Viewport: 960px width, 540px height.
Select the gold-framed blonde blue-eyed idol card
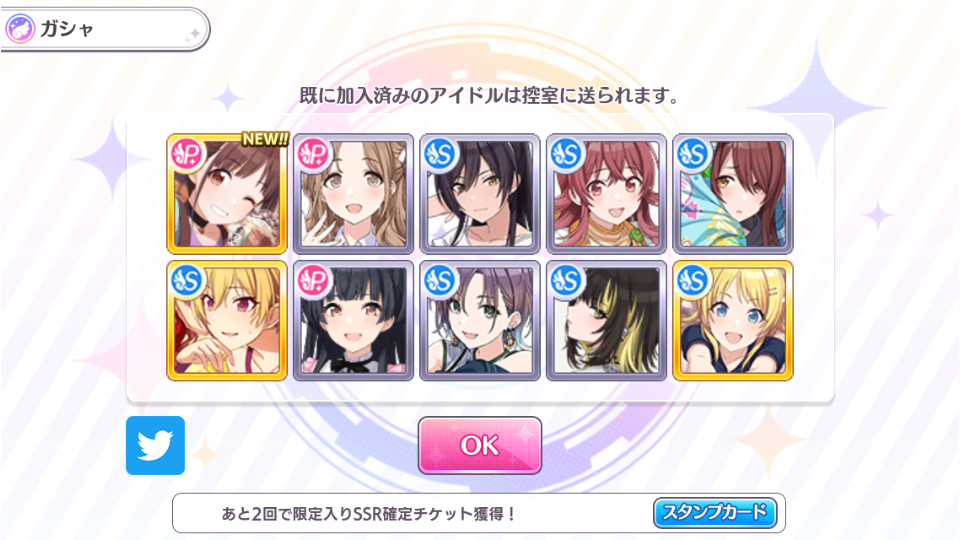point(733,321)
